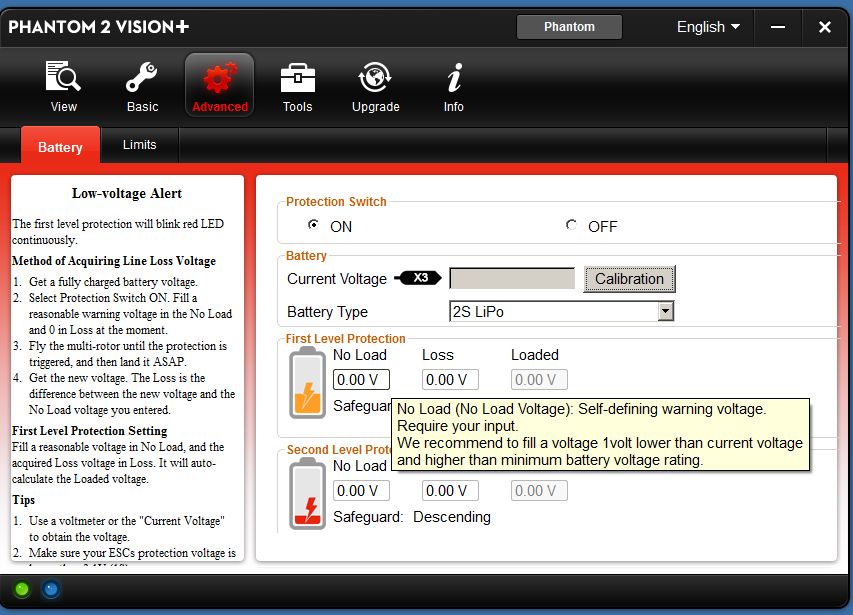This screenshot has height=615, width=853.
Task: Select the Advanced gear icon
Action: [x=220, y=78]
